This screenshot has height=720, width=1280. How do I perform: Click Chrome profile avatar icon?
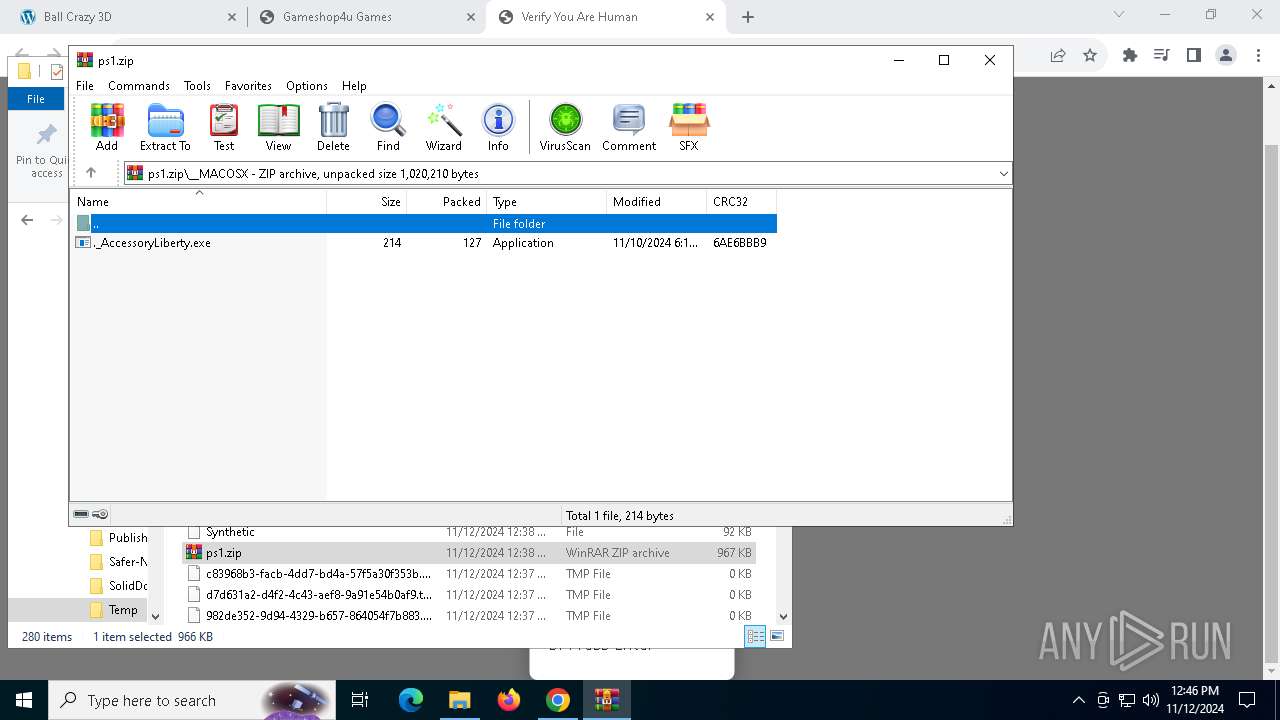(1226, 56)
